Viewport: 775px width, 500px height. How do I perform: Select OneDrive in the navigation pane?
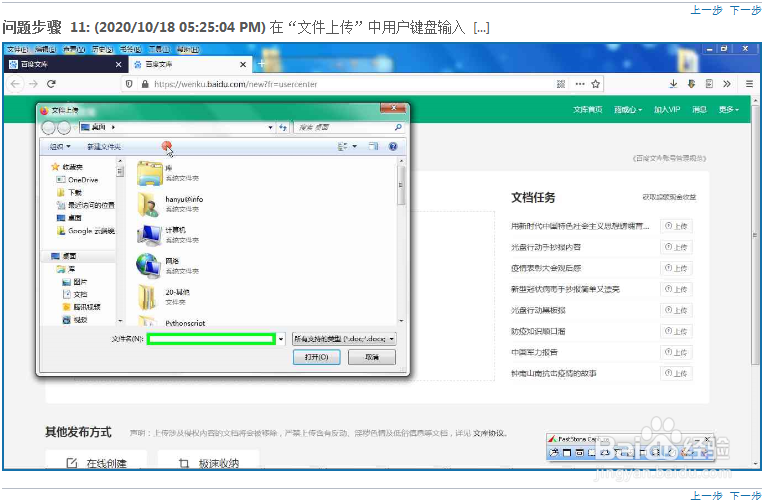click(x=83, y=180)
